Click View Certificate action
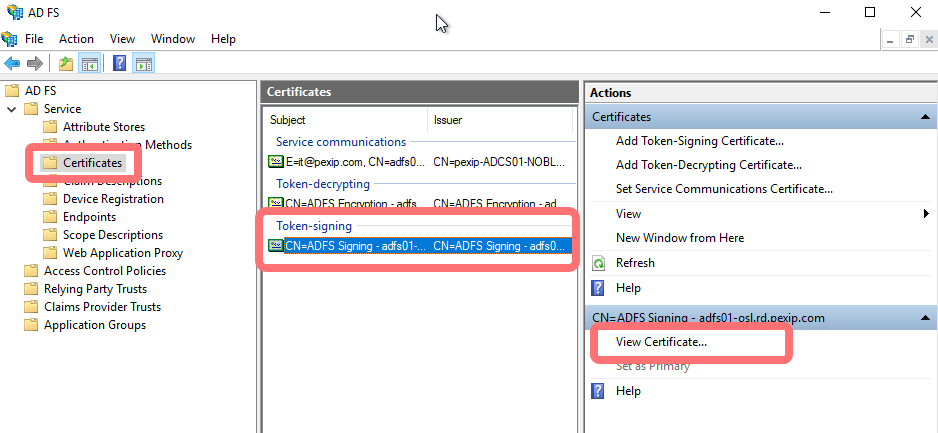This screenshot has width=938, height=433. [x=661, y=342]
